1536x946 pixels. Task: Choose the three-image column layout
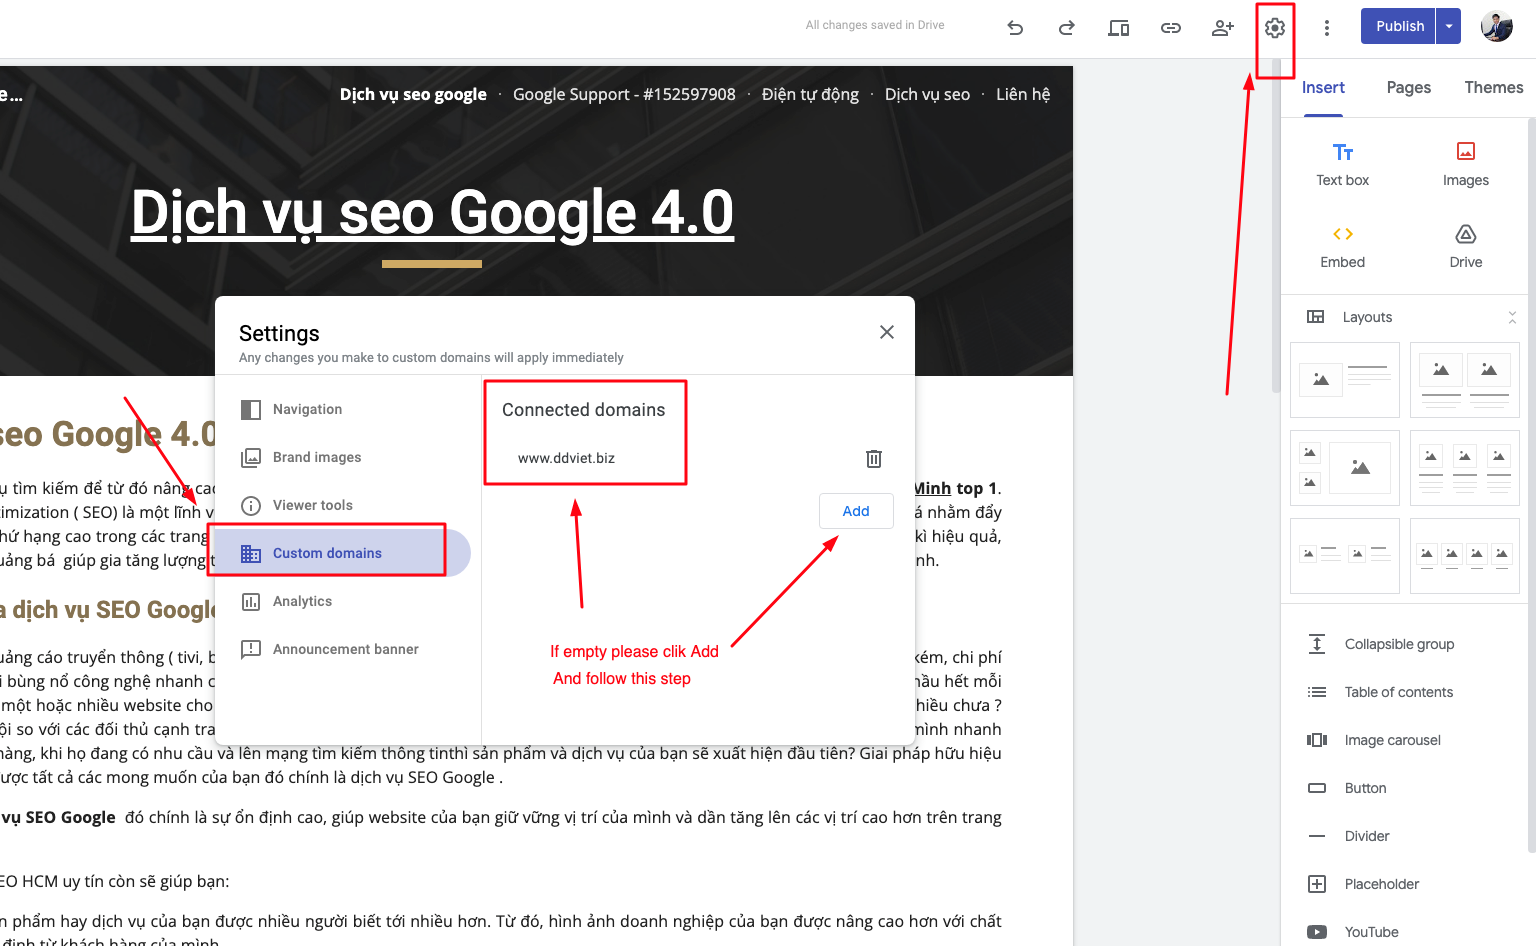pyautogui.click(x=1465, y=468)
